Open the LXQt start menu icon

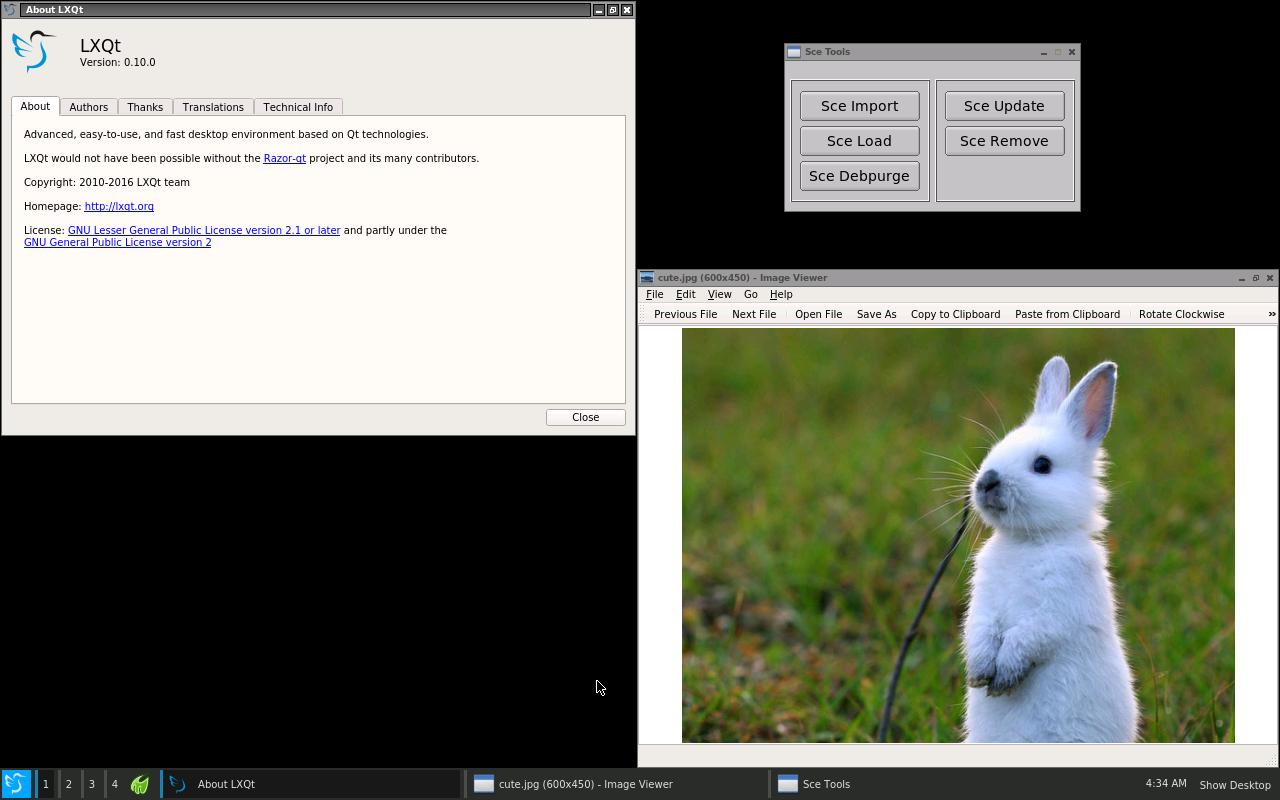(x=15, y=784)
